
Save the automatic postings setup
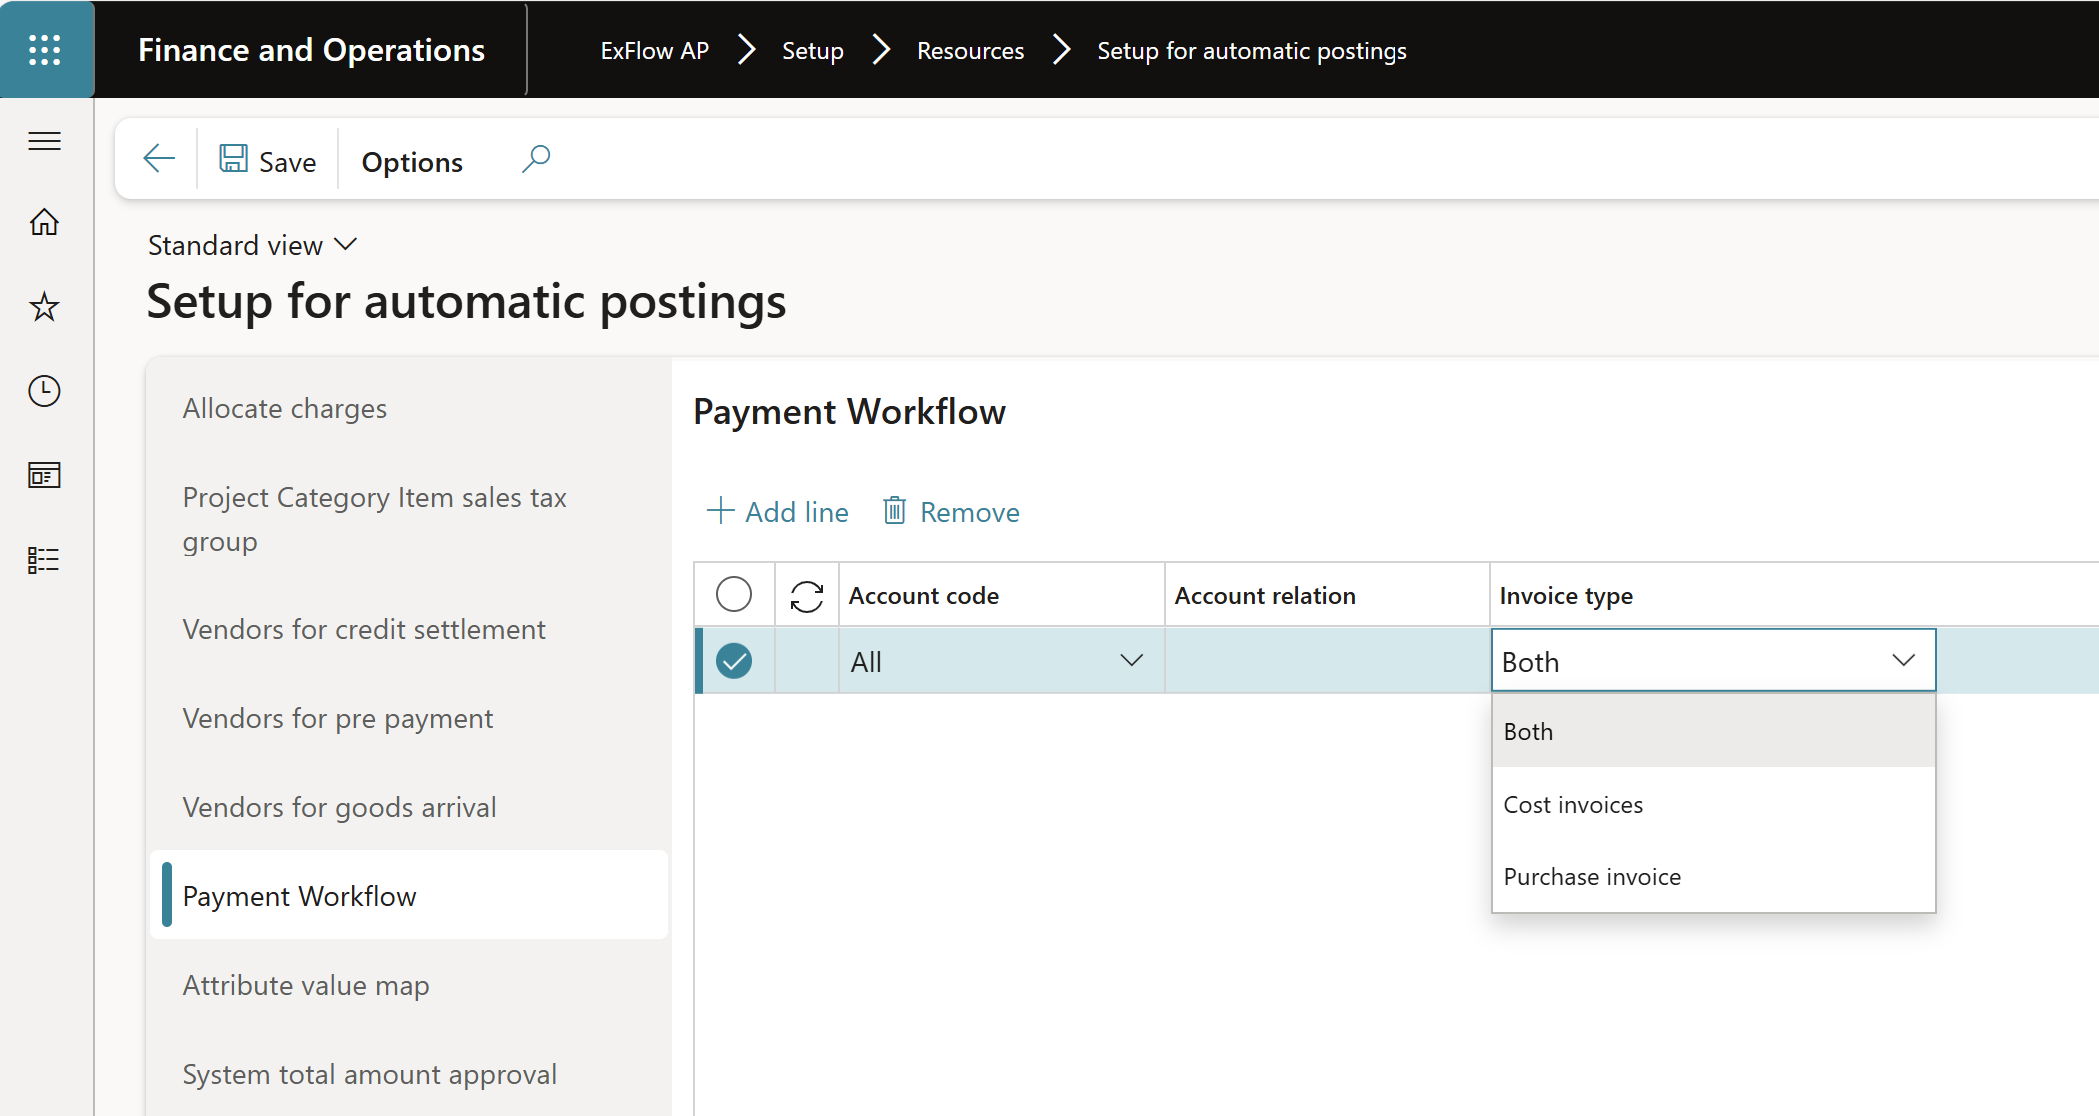pyautogui.click(x=268, y=161)
